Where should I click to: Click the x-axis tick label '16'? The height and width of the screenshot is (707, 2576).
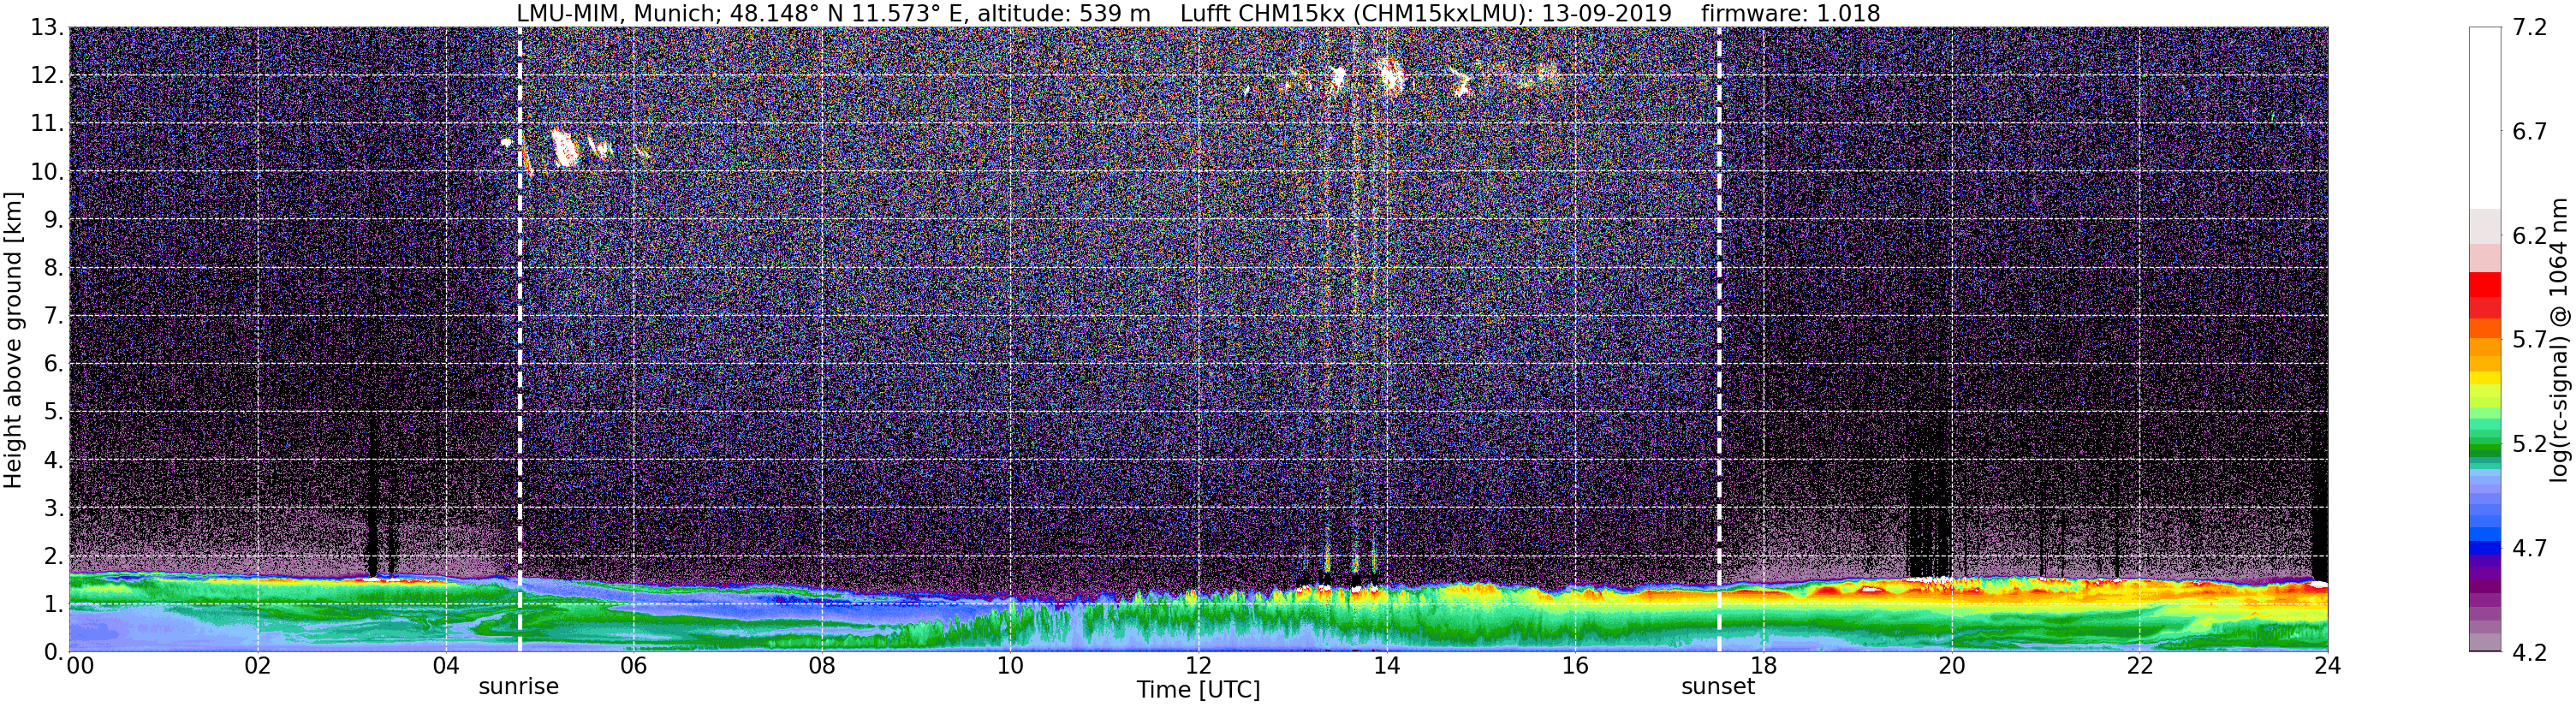pyautogui.click(x=1575, y=666)
